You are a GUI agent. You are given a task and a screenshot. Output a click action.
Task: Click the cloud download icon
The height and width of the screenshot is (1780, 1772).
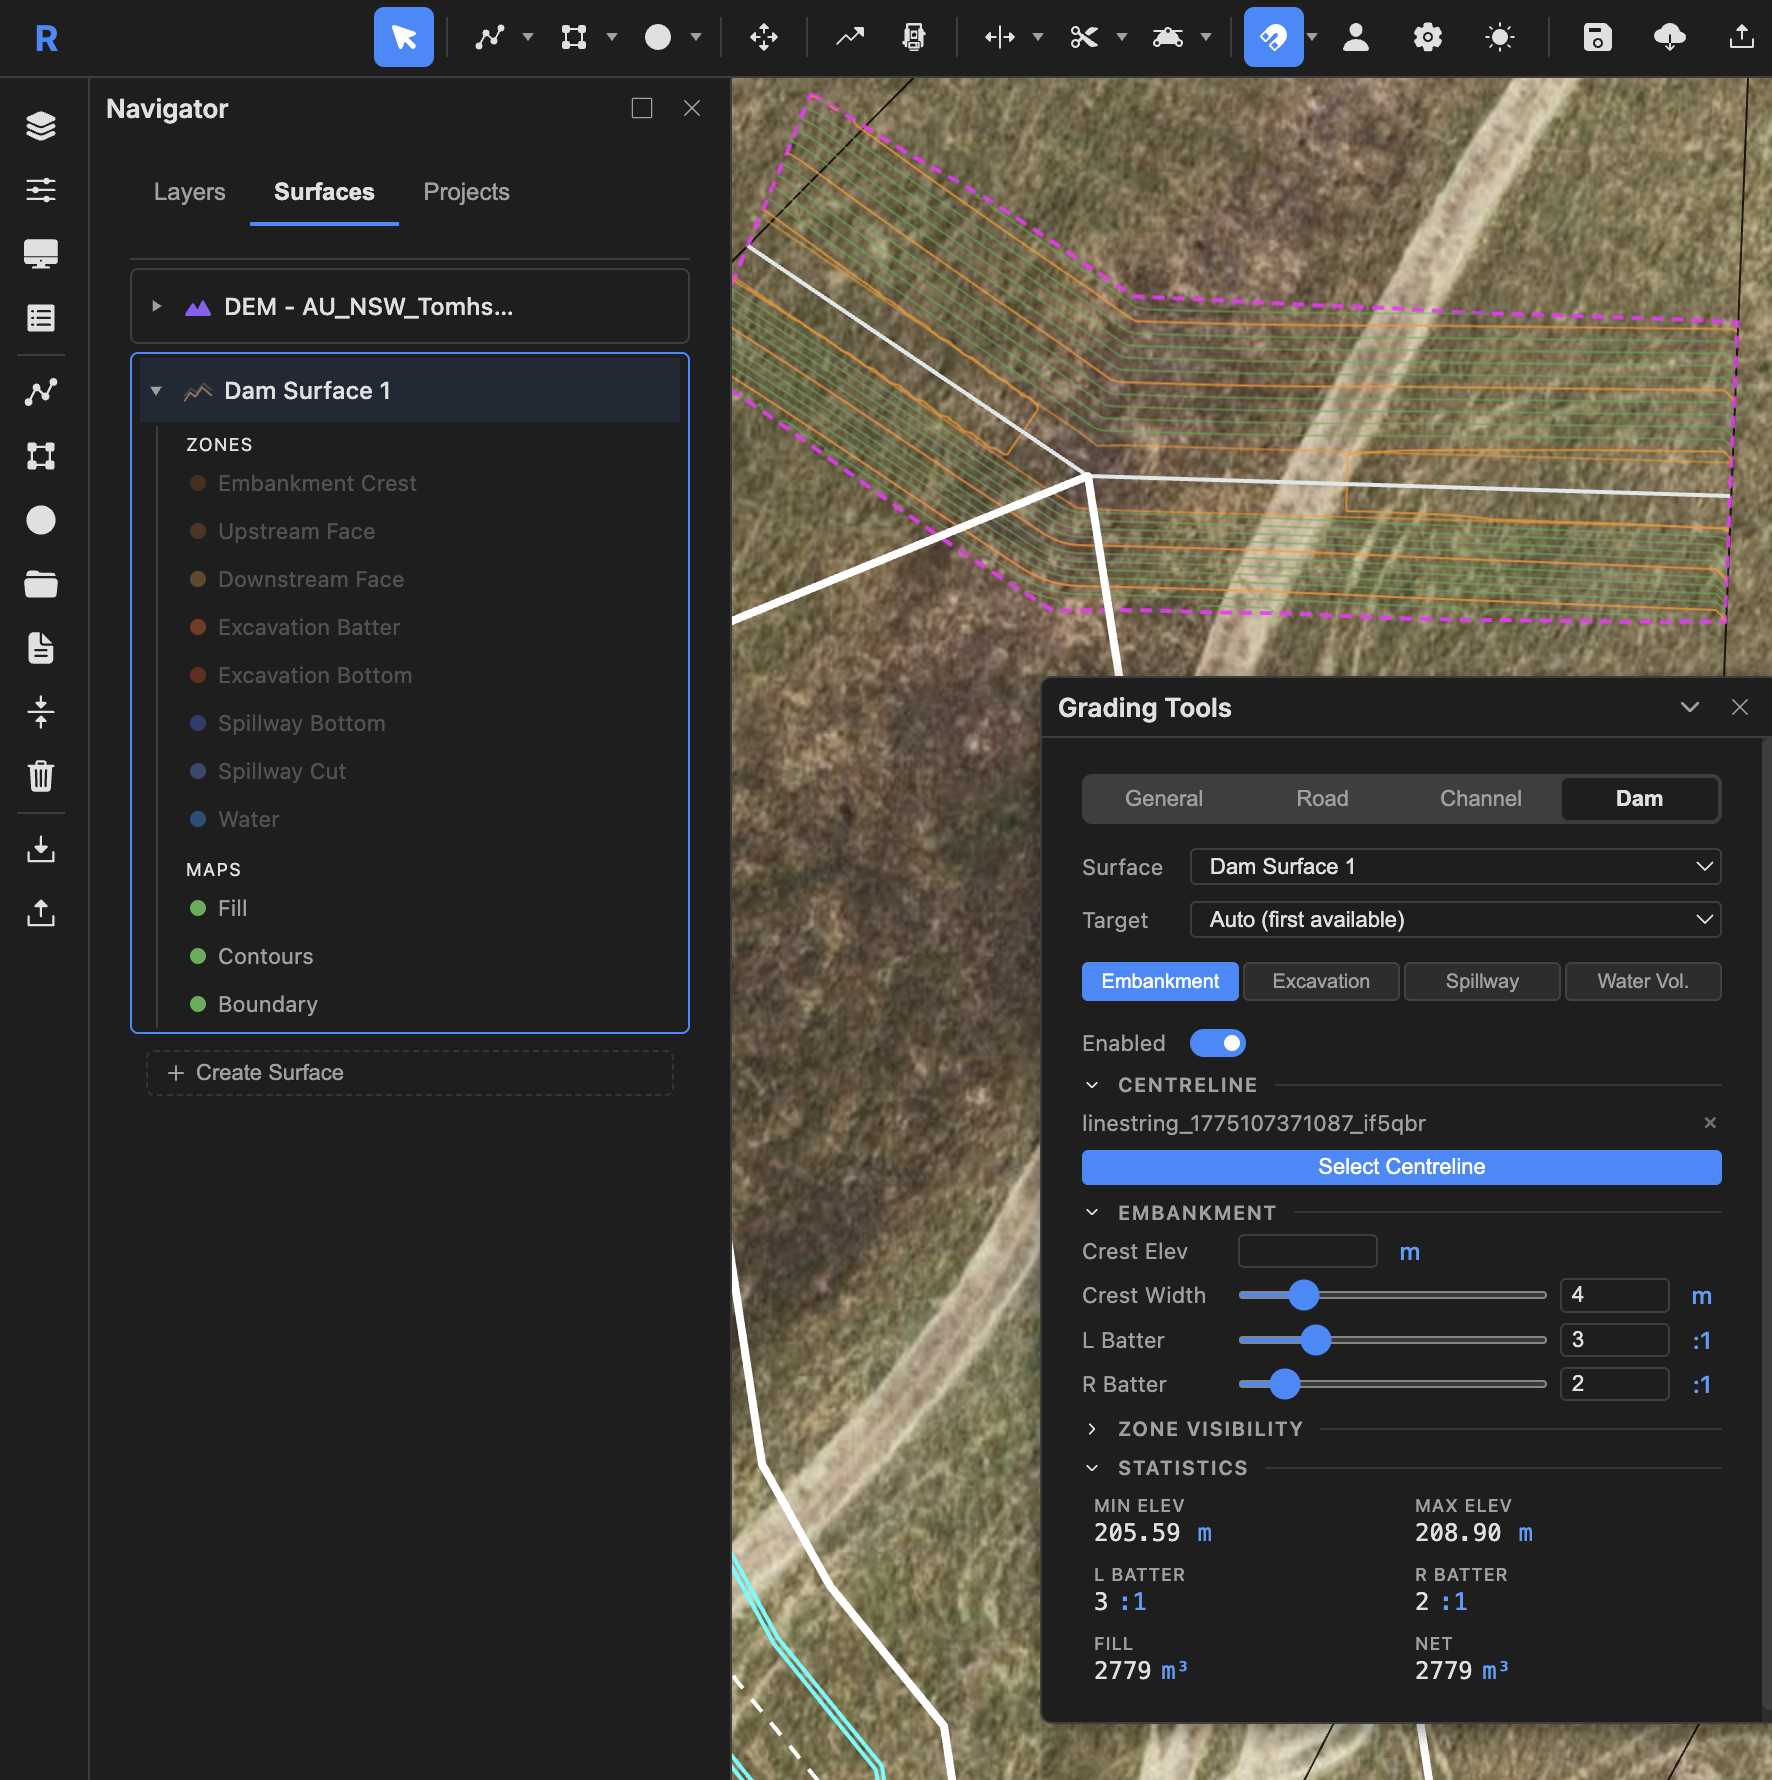click(1669, 38)
